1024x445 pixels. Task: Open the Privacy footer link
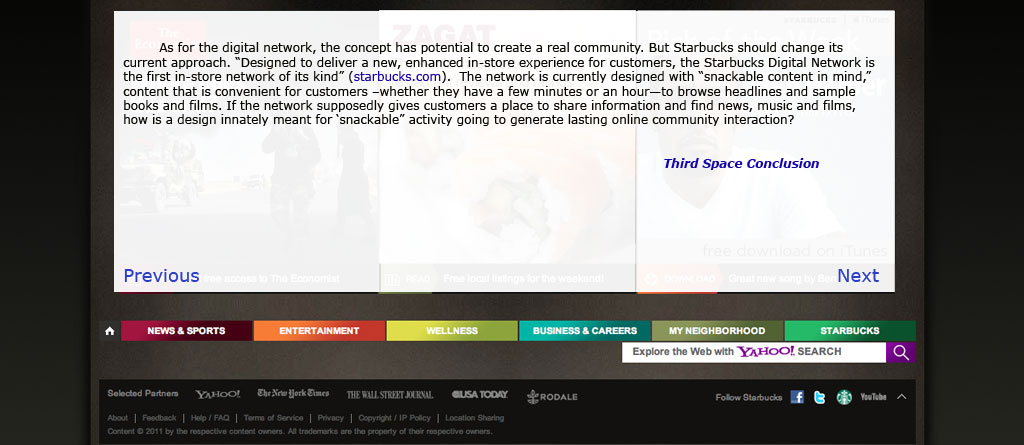pyautogui.click(x=330, y=418)
